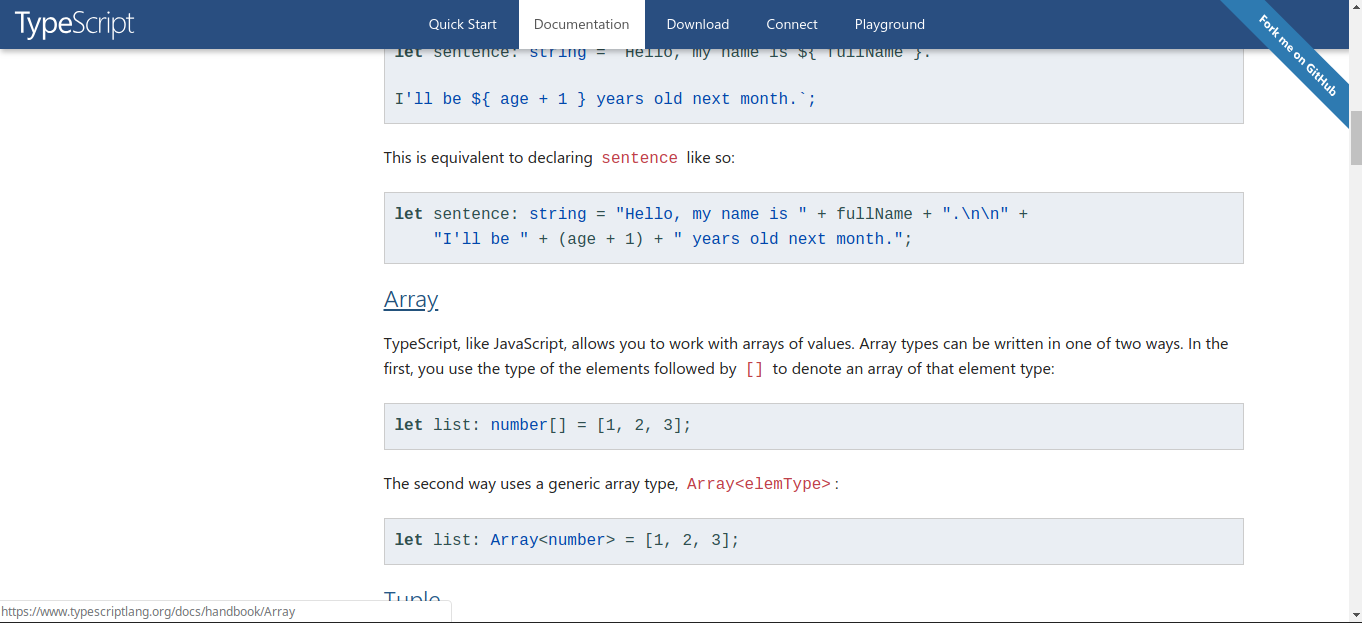Go to the Download page

coord(698,24)
